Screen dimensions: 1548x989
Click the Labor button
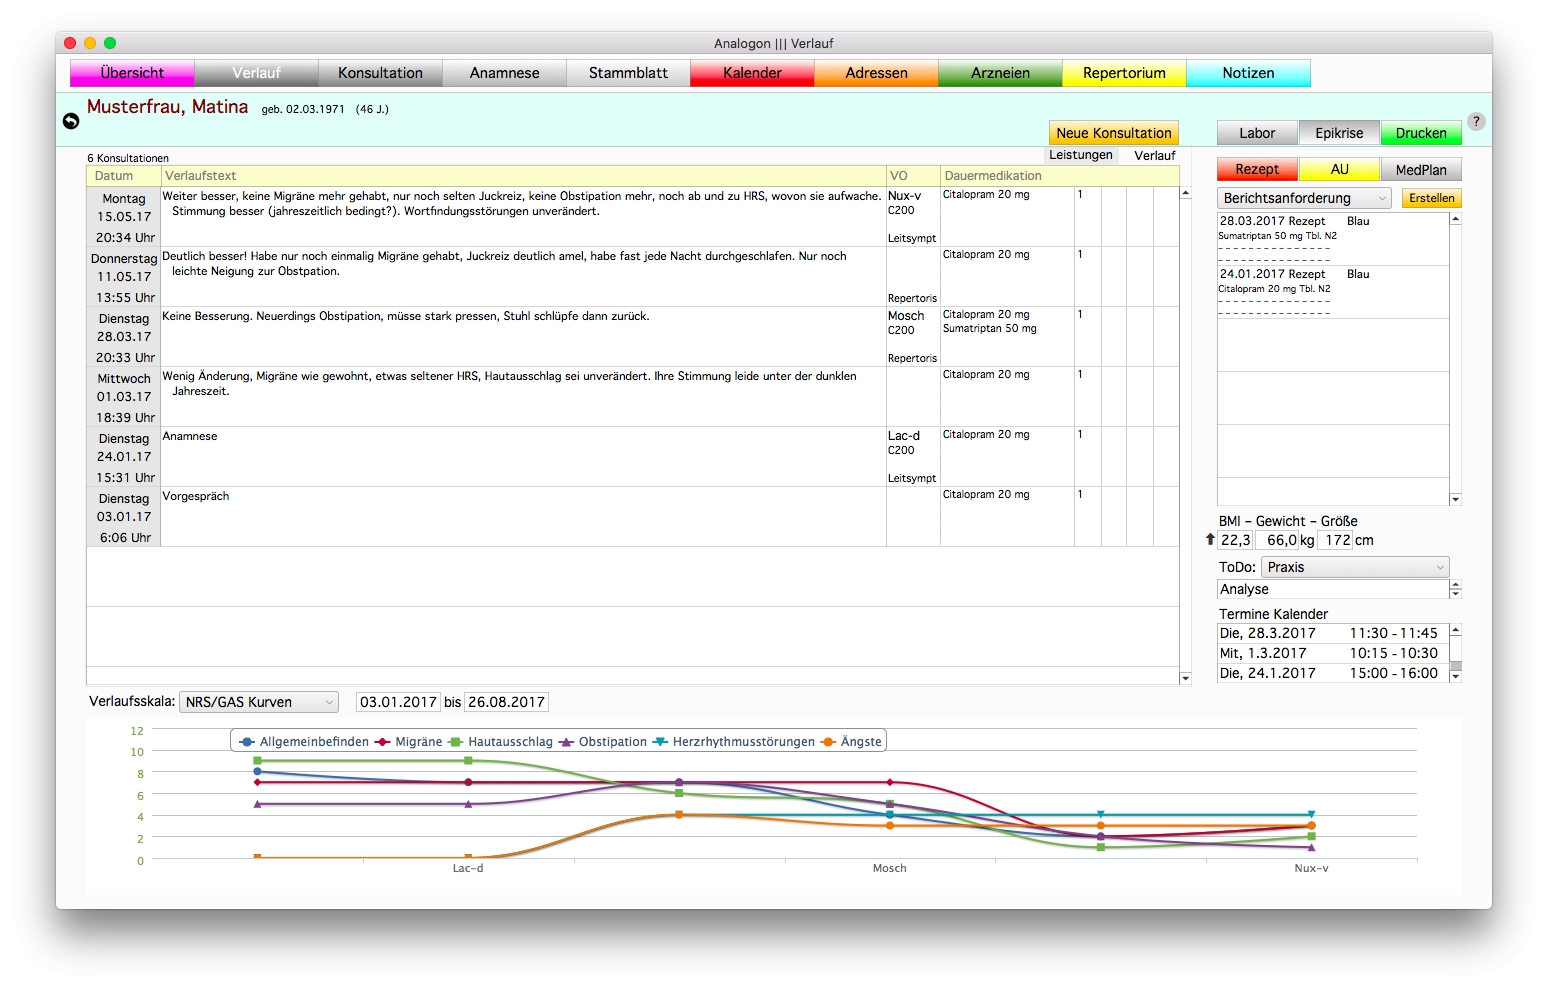[x=1257, y=133]
